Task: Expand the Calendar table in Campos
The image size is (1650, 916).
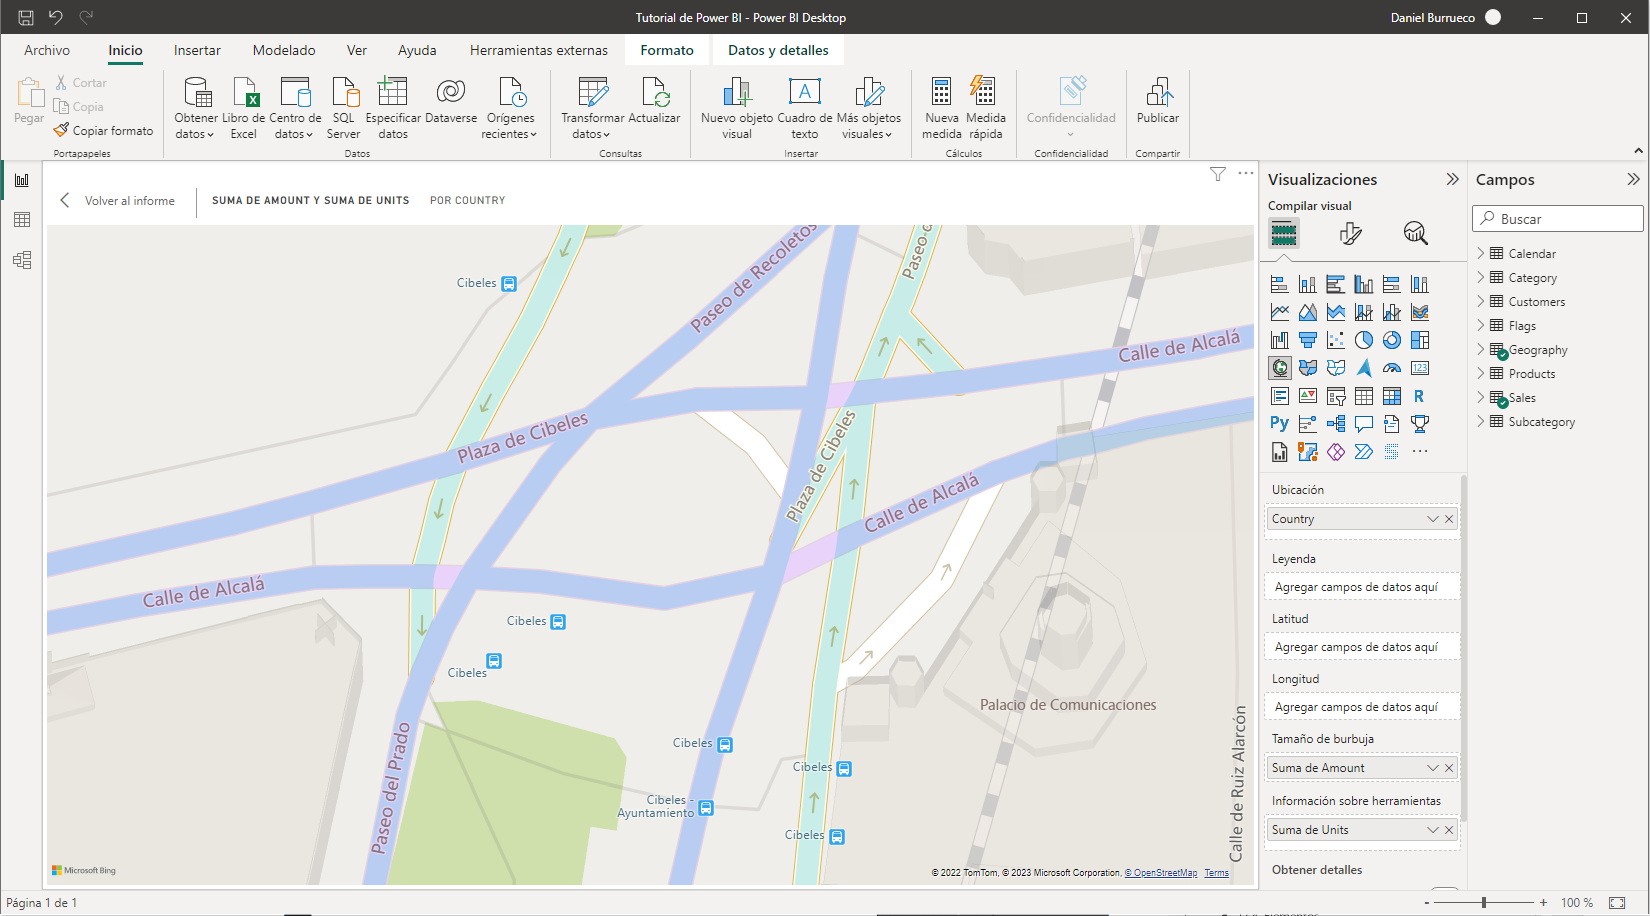Action: (x=1481, y=254)
